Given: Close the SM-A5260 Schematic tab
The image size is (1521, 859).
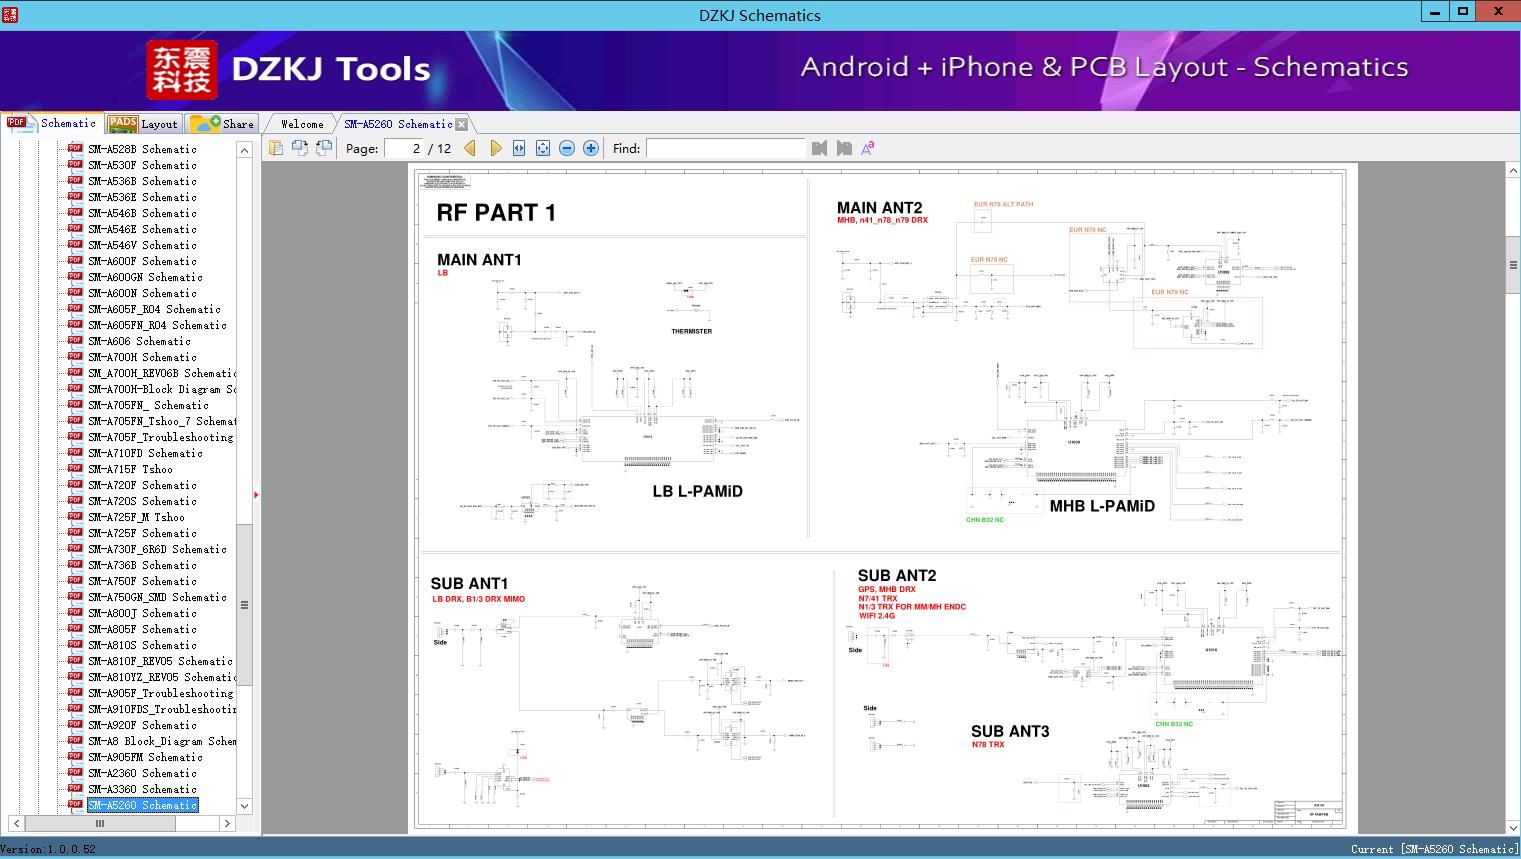Looking at the screenshot, I should [461, 124].
